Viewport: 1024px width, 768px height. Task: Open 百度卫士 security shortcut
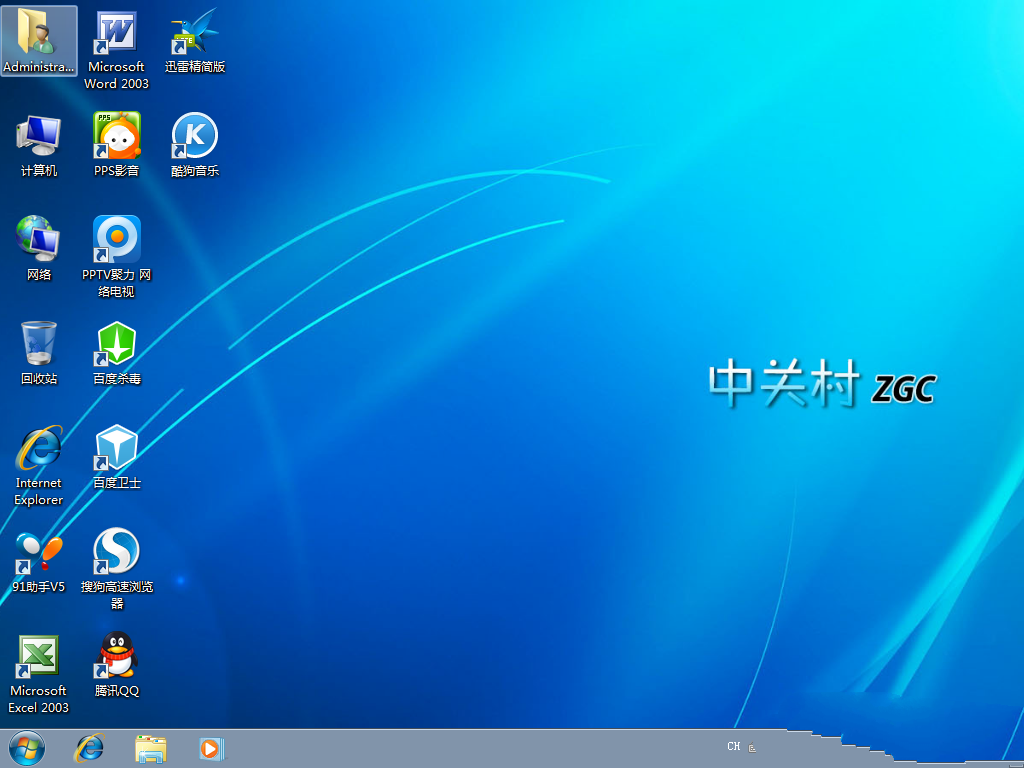116,456
